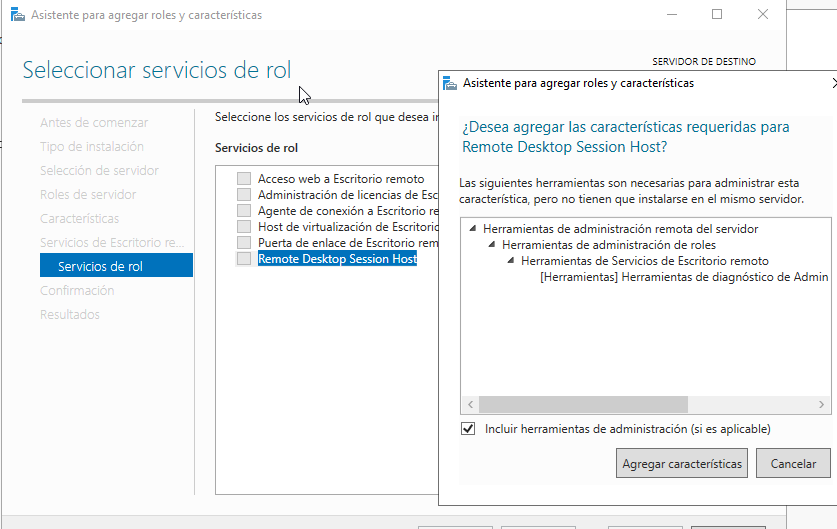Check Acceso web a Escritorio remoto
This screenshot has height=529, width=837.
coord(244,178)
